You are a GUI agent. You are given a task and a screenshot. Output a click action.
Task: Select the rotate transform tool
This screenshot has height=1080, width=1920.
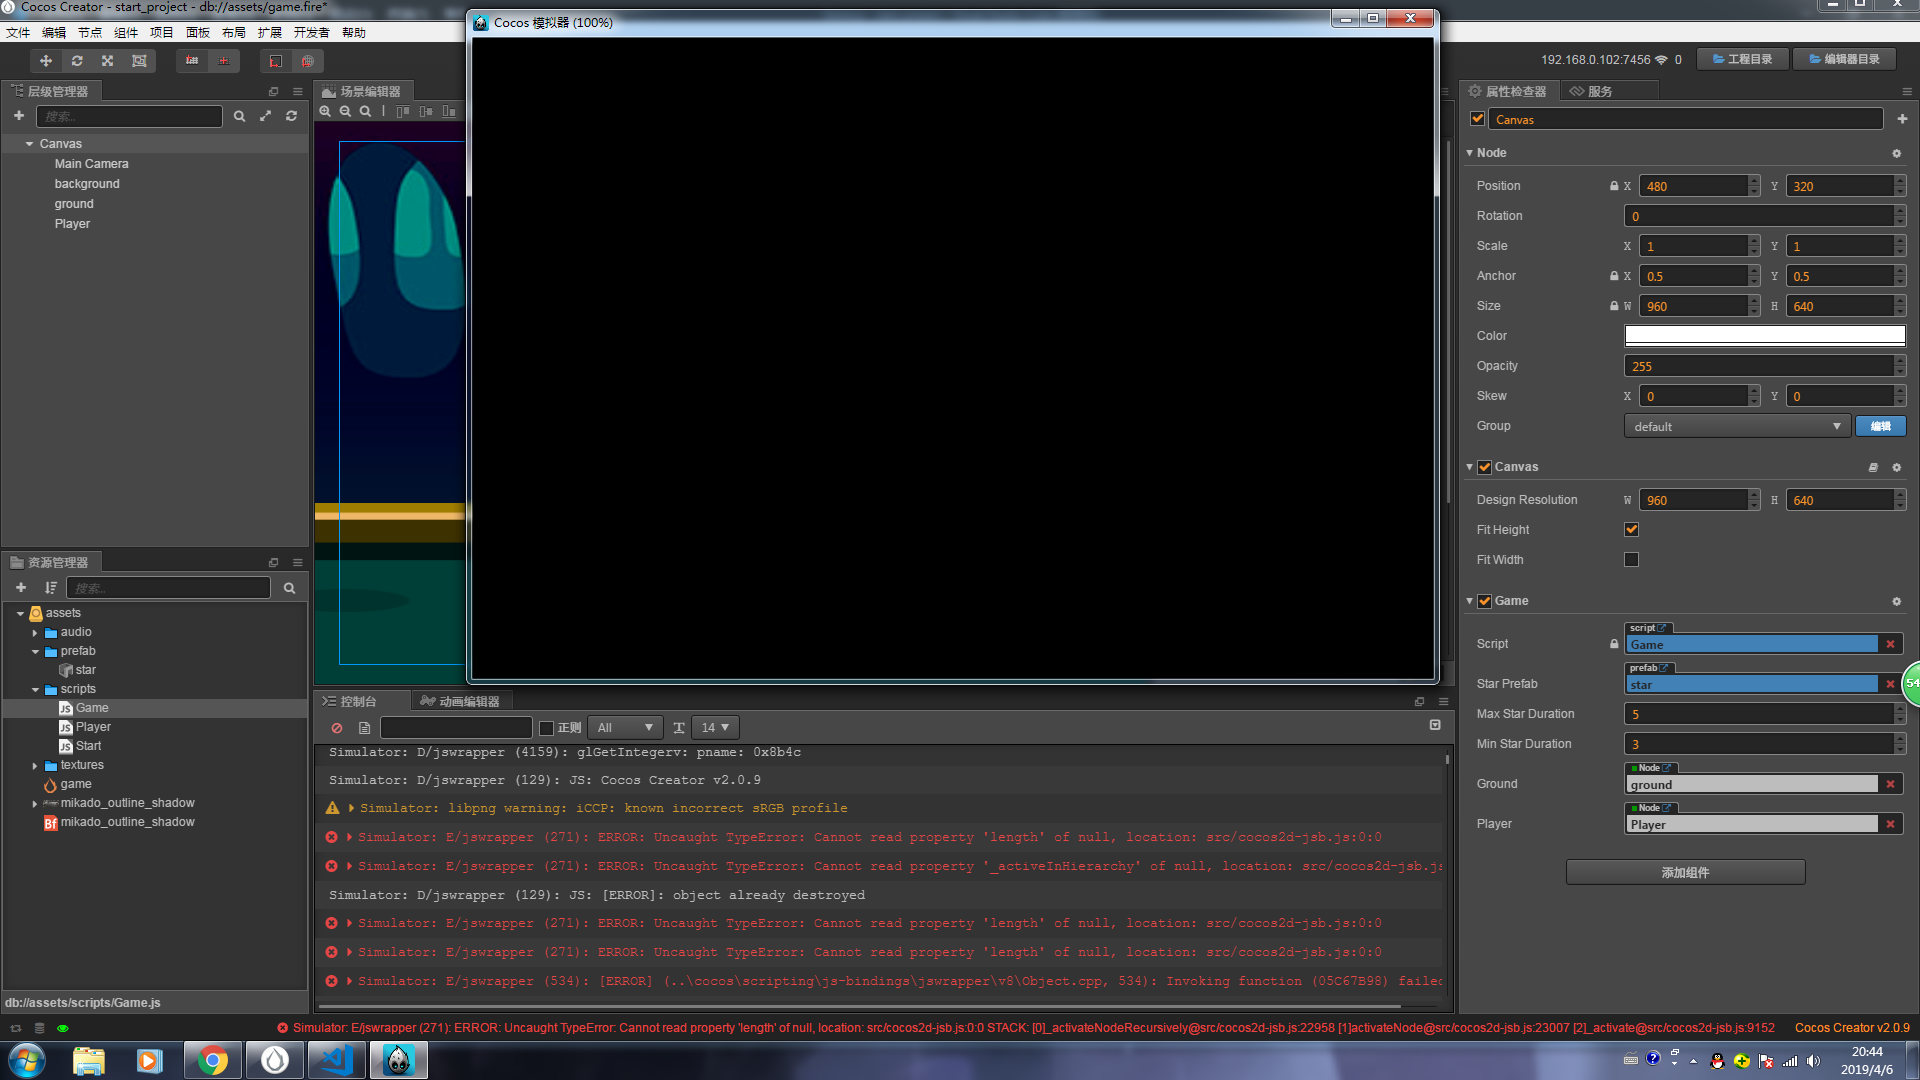tap(77, 61)
